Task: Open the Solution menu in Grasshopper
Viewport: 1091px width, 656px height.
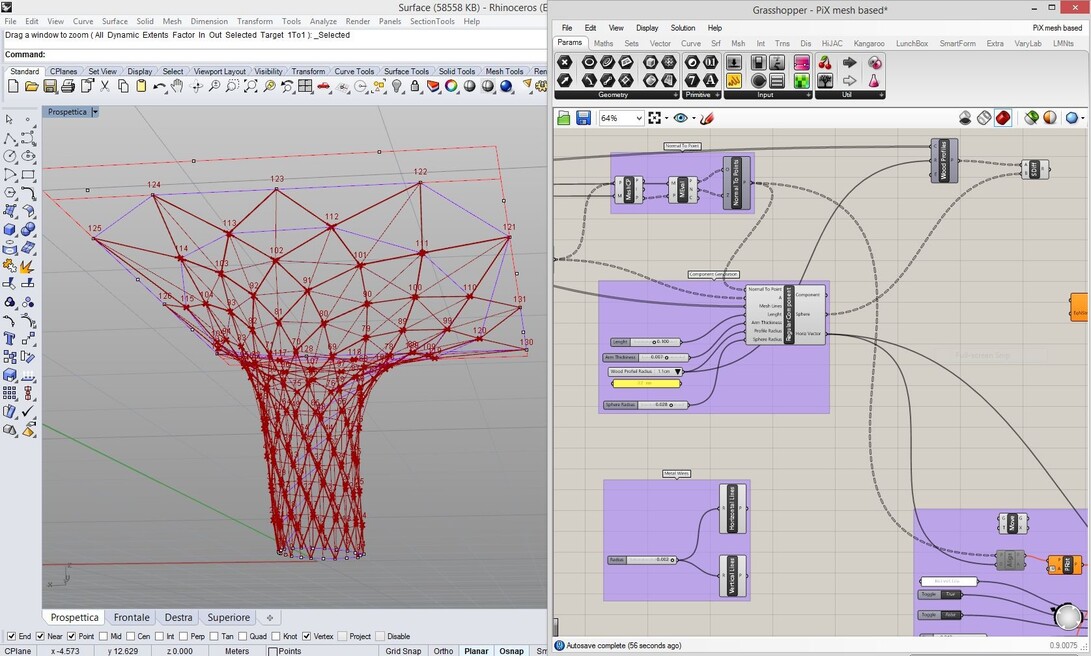Action: pyautogui.click(x=683, y=27)
